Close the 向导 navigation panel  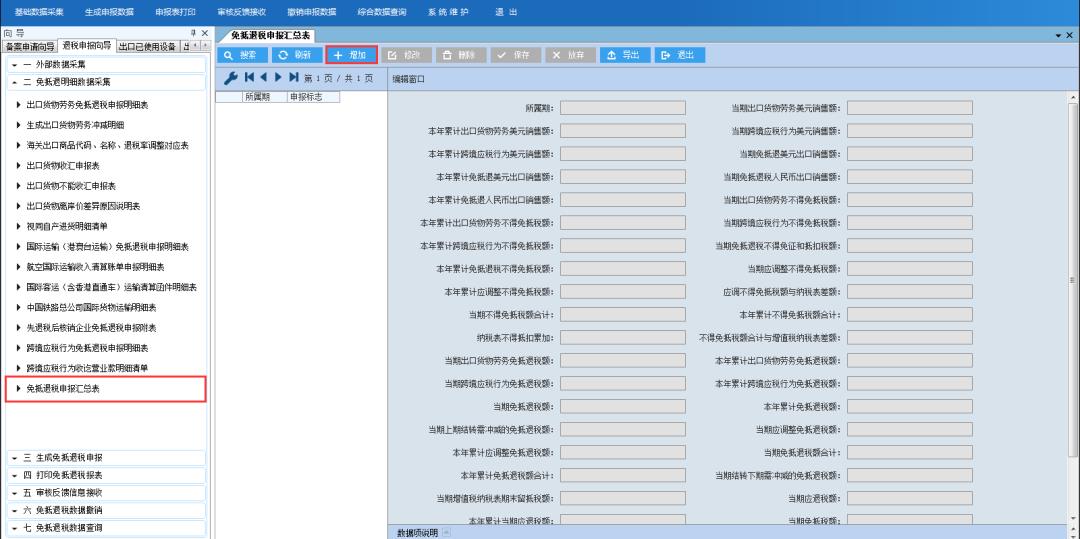point(205,33)
